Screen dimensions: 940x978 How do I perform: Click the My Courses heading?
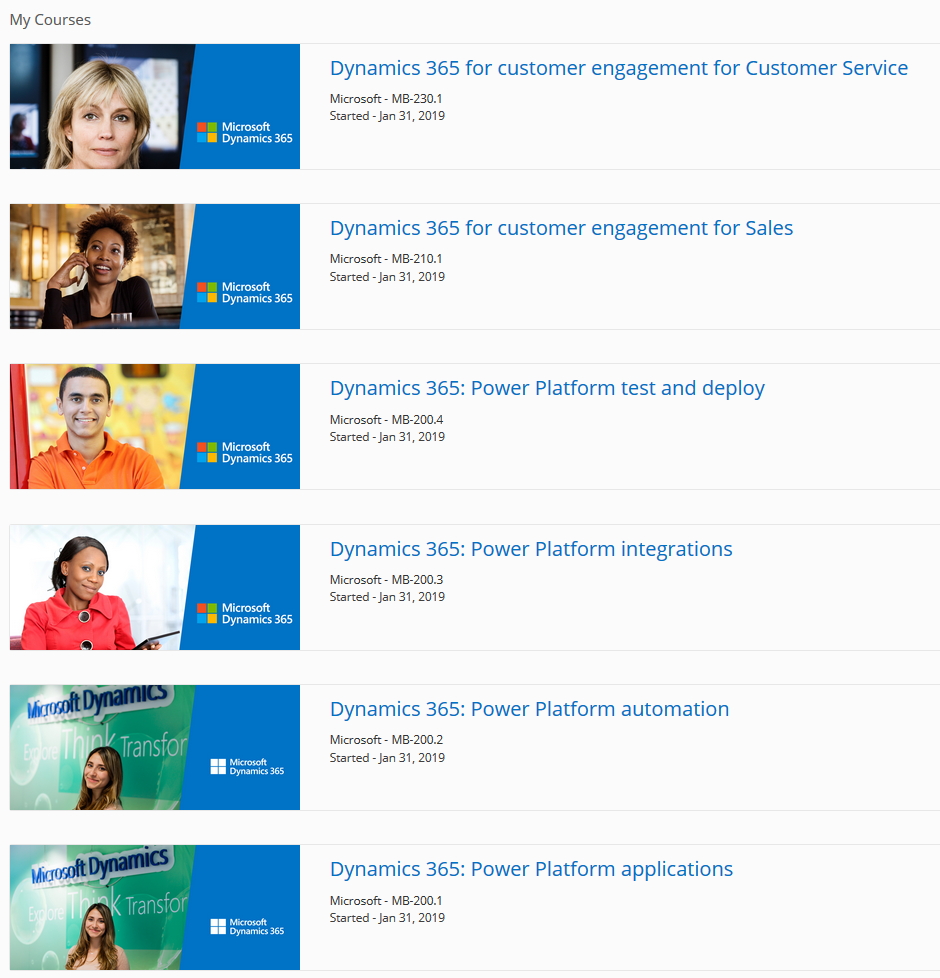click(51, 20)
